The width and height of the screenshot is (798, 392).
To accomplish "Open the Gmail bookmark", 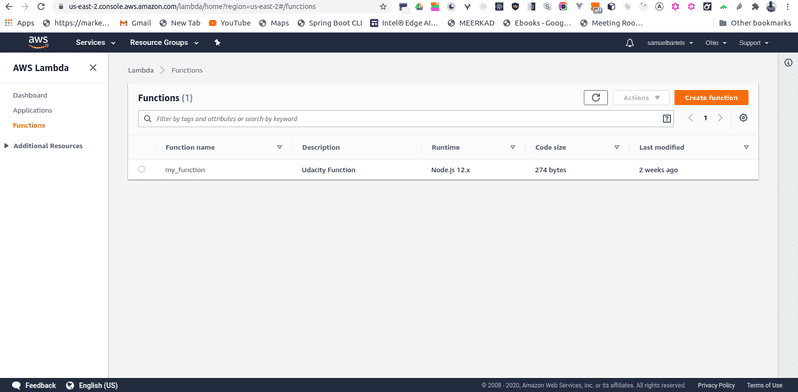I will click(x=135, y=23).
